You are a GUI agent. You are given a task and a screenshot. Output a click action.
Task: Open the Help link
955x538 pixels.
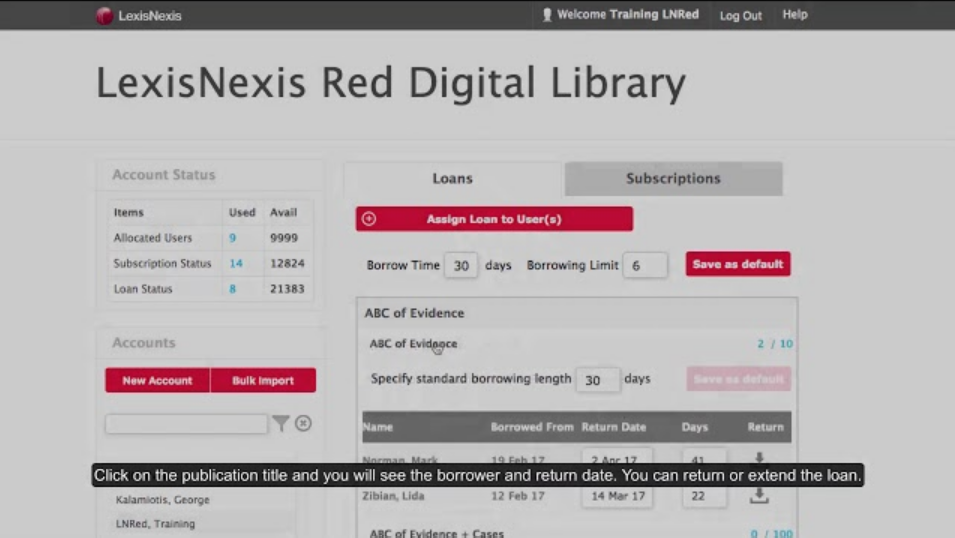click(795, 15)
